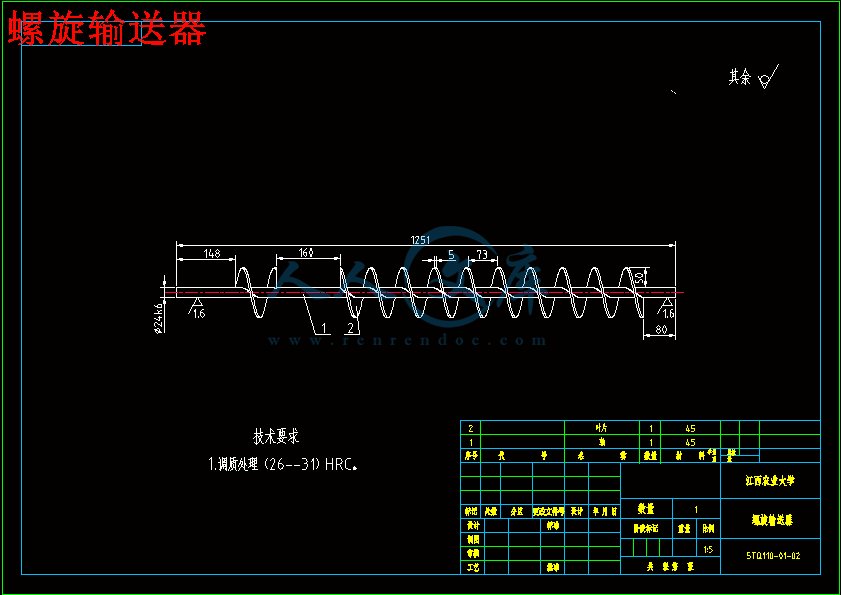The image size is (841, 595).
Task: Click the φ24k6 diameter annotation
Action: (x=159, y=318)
